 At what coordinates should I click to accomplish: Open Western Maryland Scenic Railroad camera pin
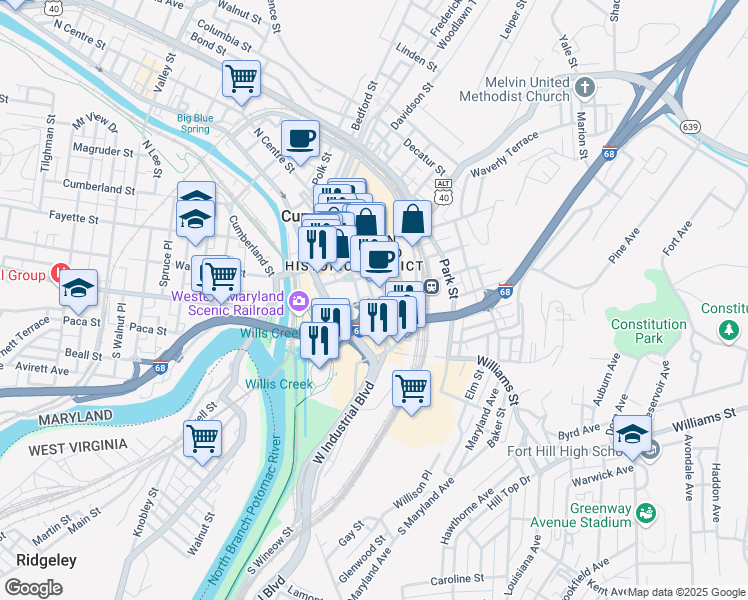299,301
